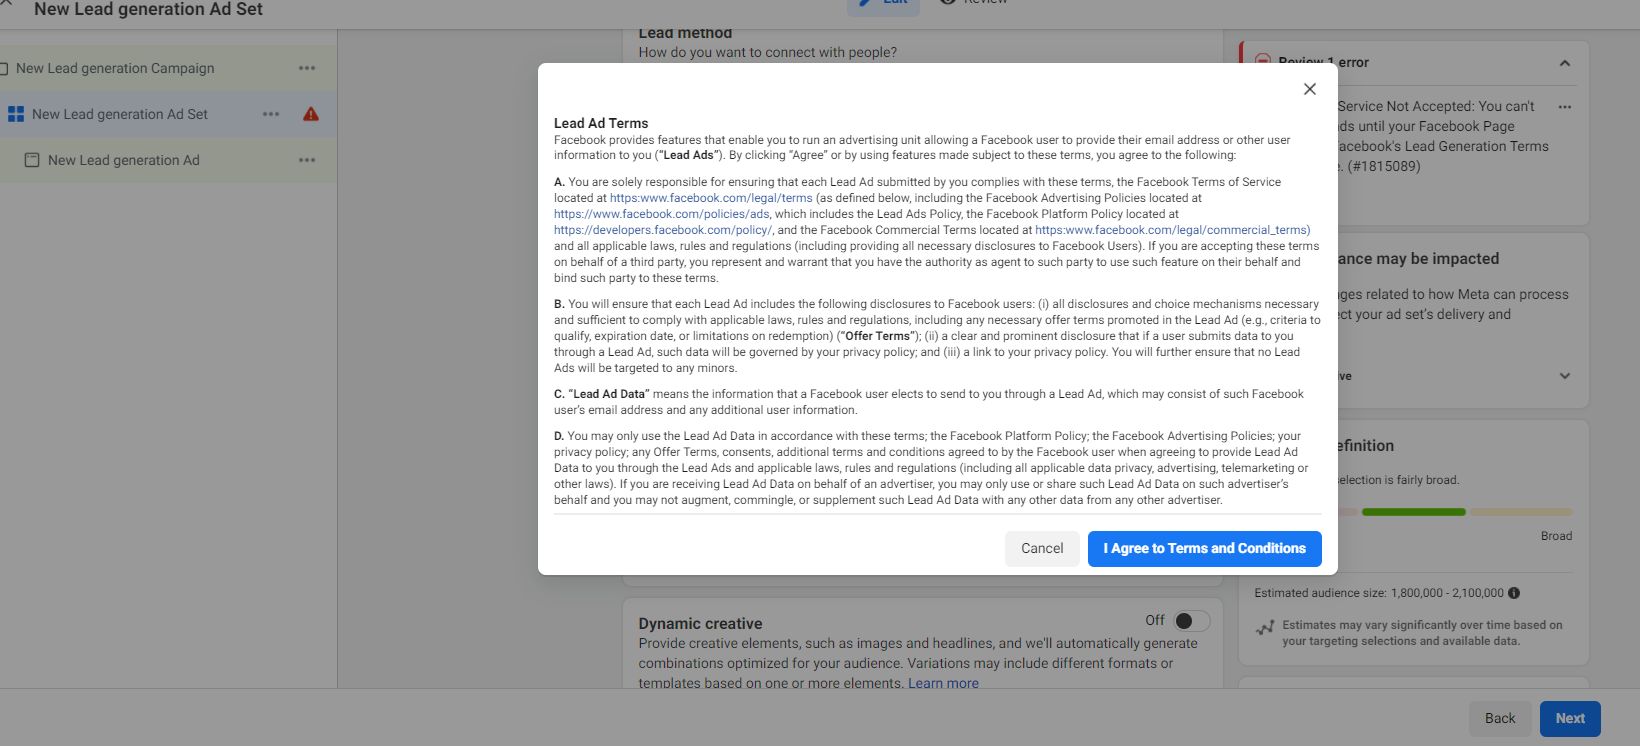
Task: Open the facebook.com/policies/ads link
Action: (662, 214)
